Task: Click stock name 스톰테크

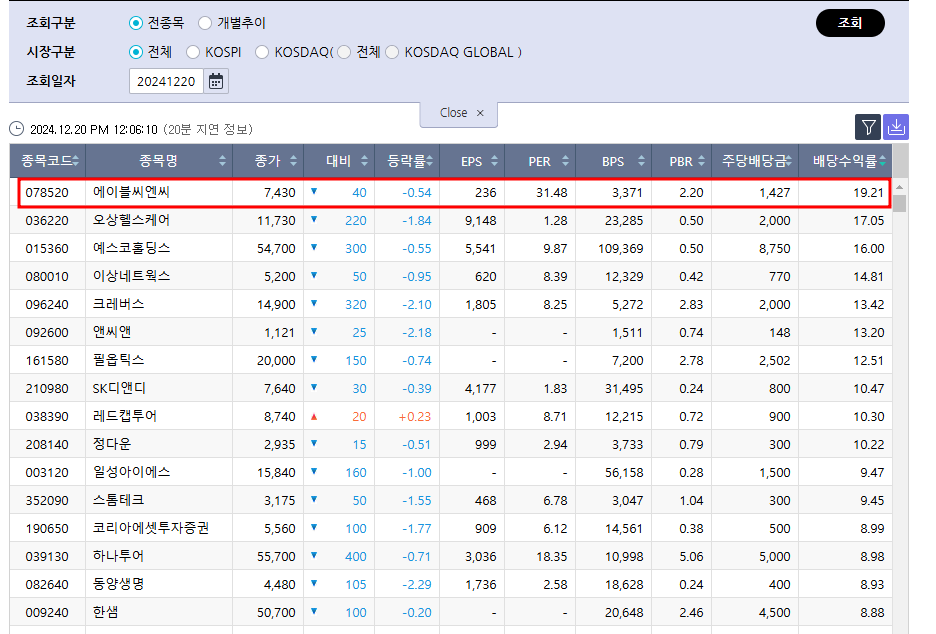Action: [x=118, y=501]
